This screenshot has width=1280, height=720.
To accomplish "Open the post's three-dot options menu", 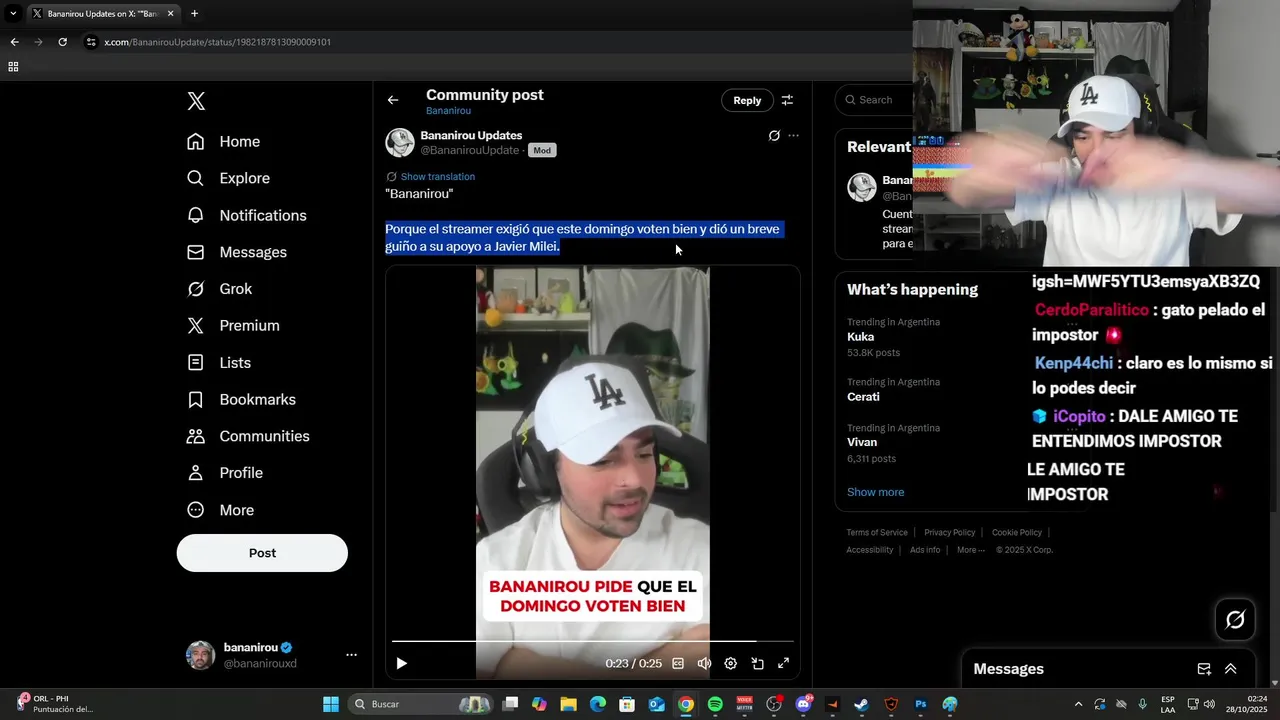I will pos(793,136).
